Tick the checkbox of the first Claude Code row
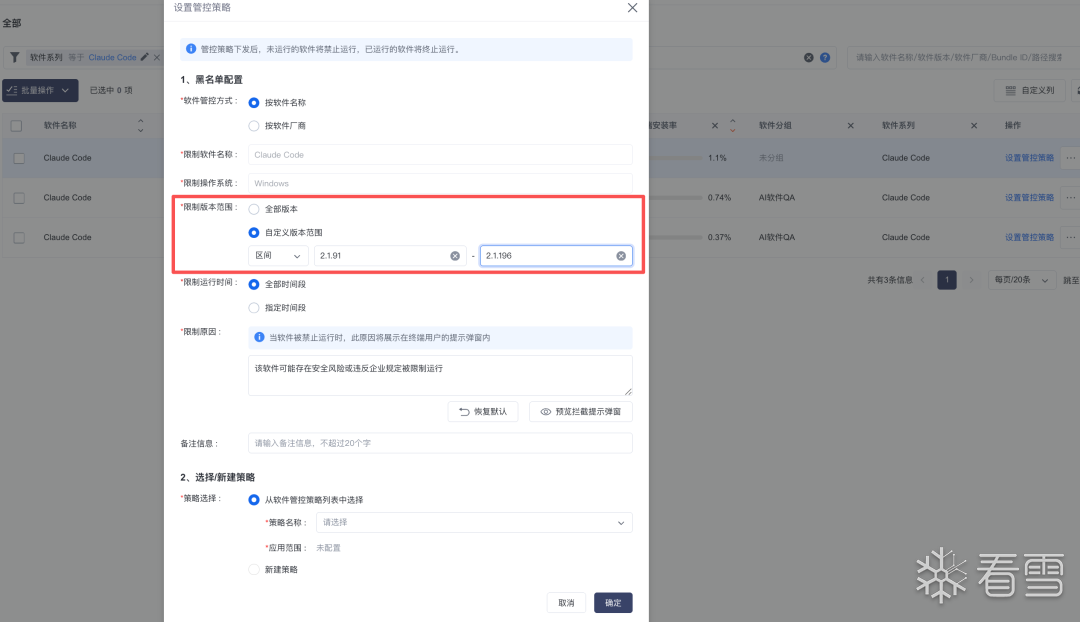This screenshot has height=622, width=1080. pos(19,158)
